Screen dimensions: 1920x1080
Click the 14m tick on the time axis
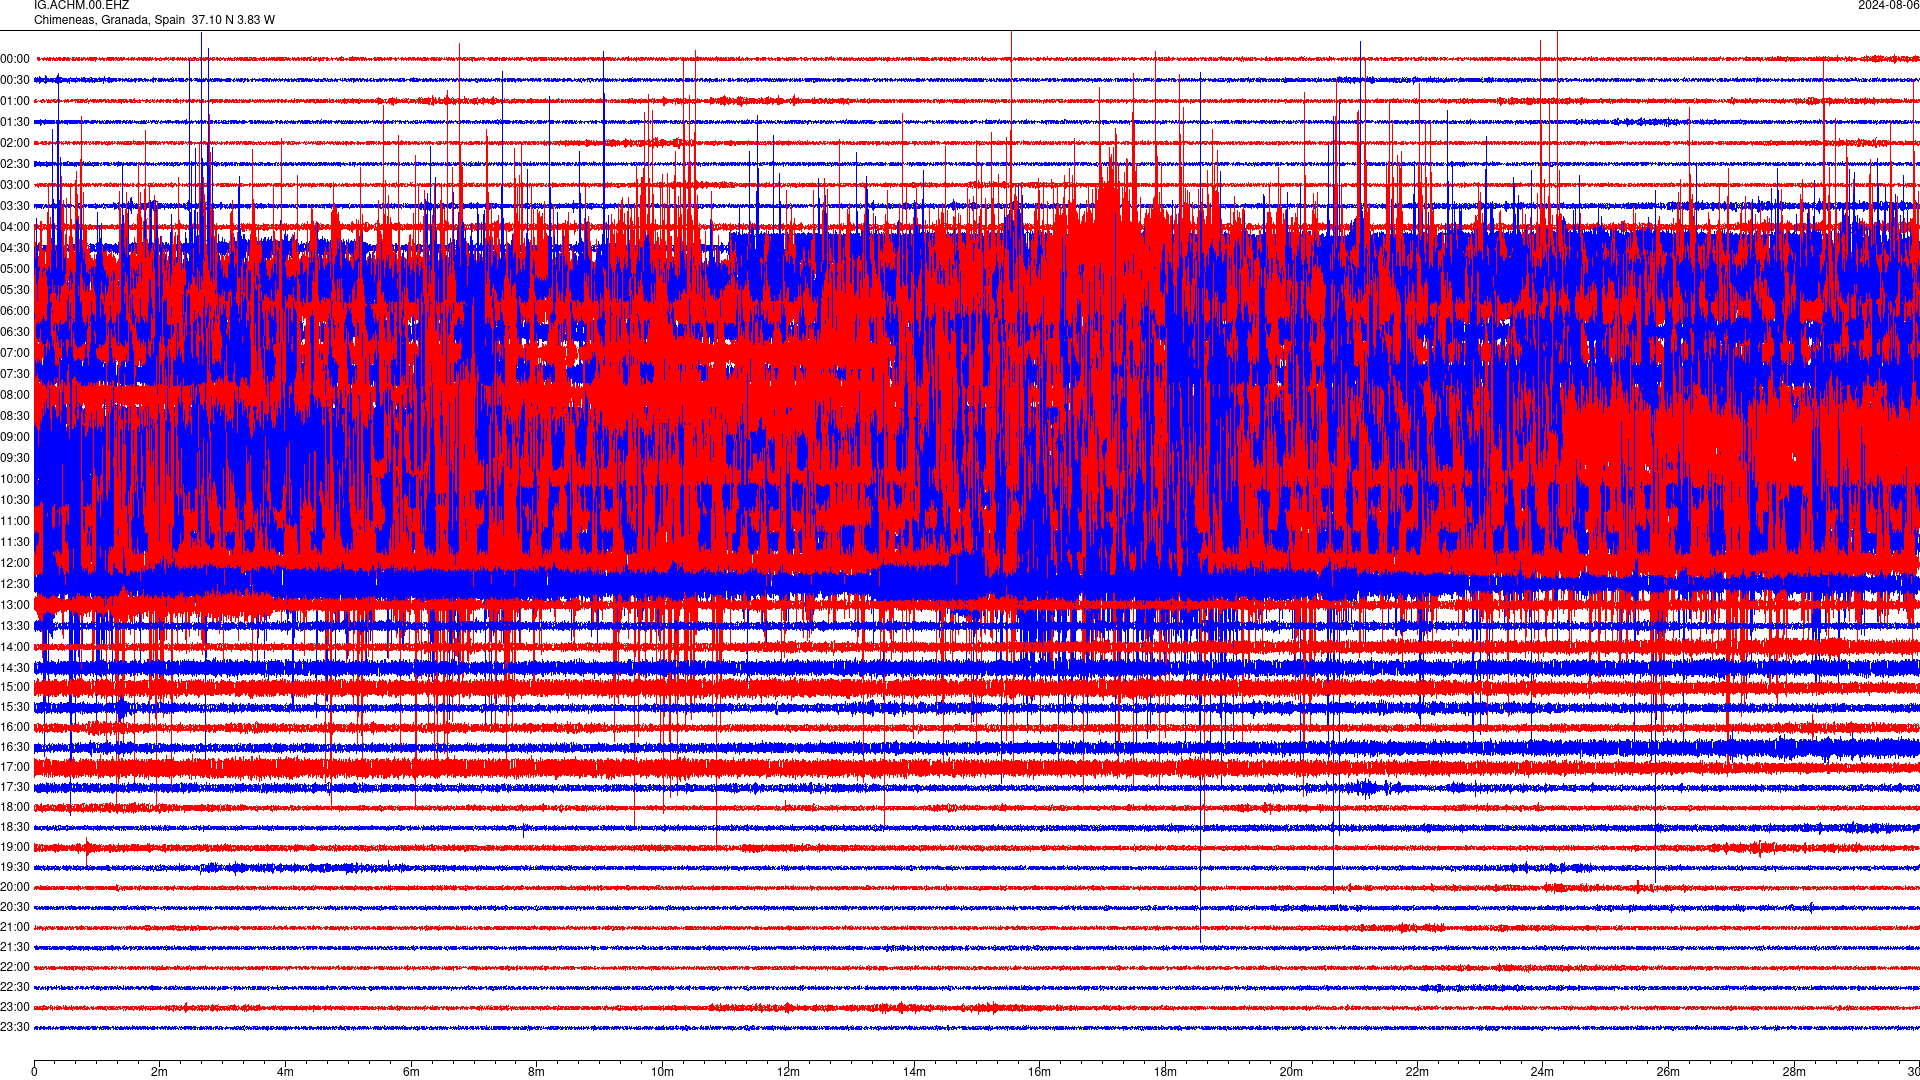[914, 1072]
